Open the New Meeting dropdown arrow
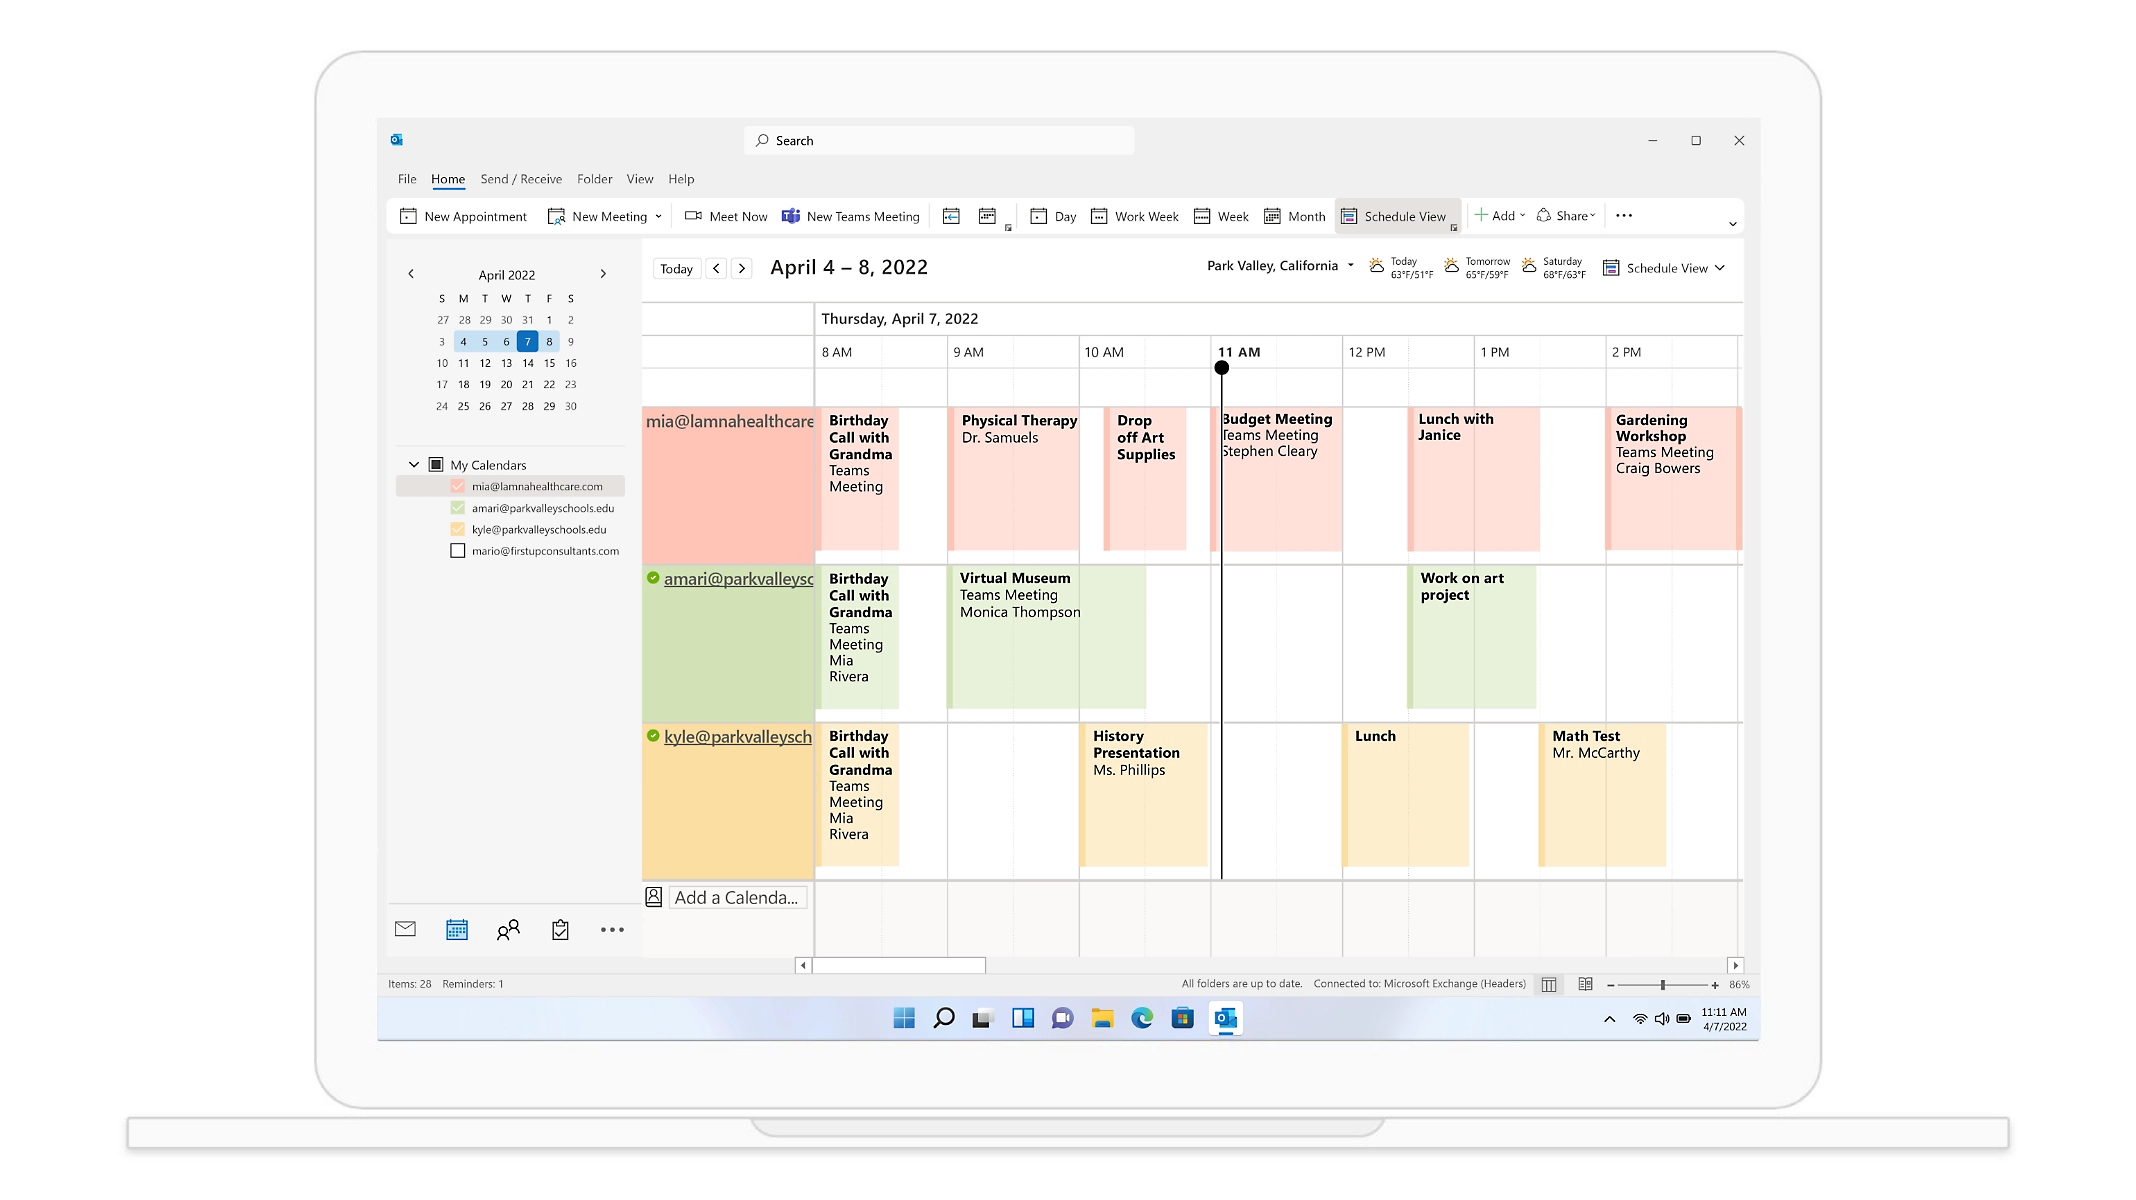2136x1200 pixels. click(x=658, y=216)
